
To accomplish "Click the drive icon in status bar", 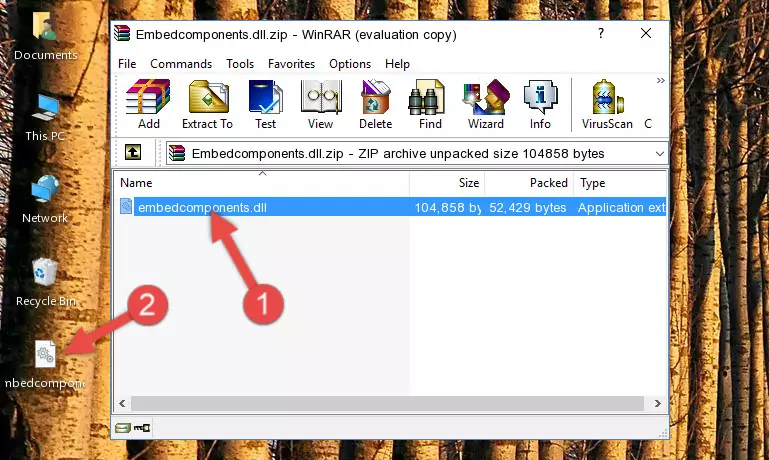I will (x=123, y=428).
